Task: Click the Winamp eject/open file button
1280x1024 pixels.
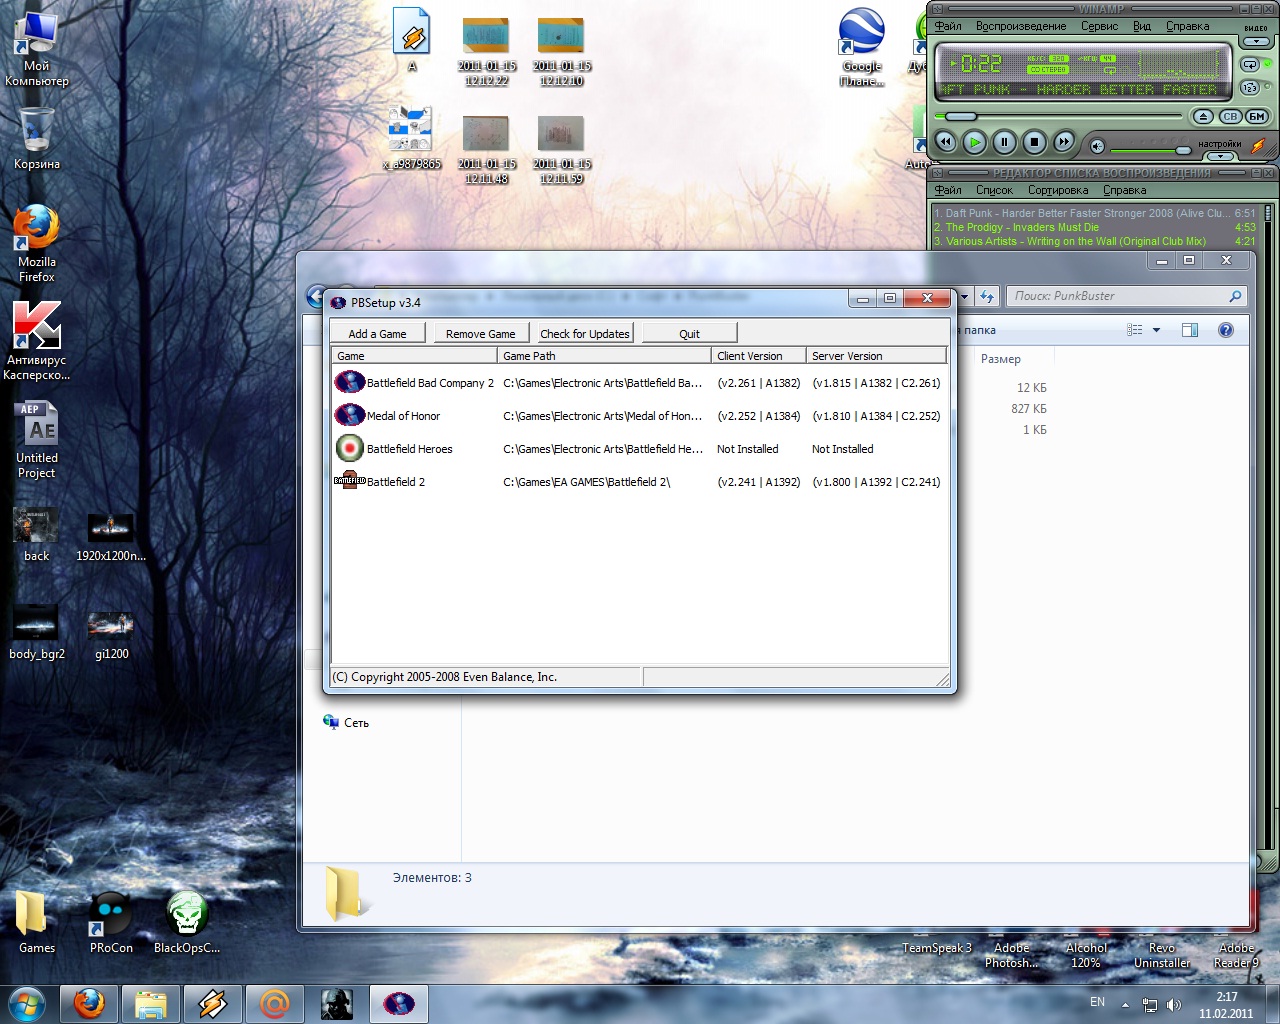Action: [1204, 117]
